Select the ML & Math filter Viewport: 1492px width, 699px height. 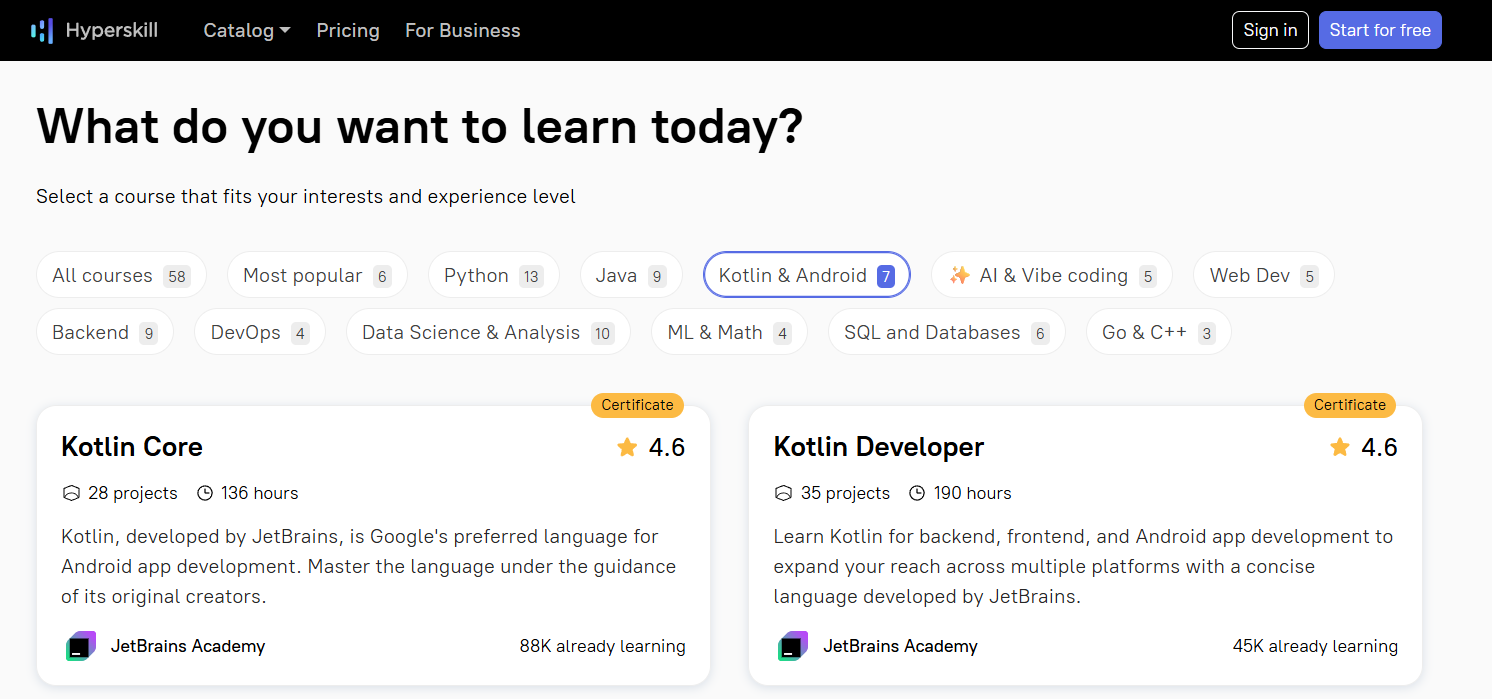729,332
